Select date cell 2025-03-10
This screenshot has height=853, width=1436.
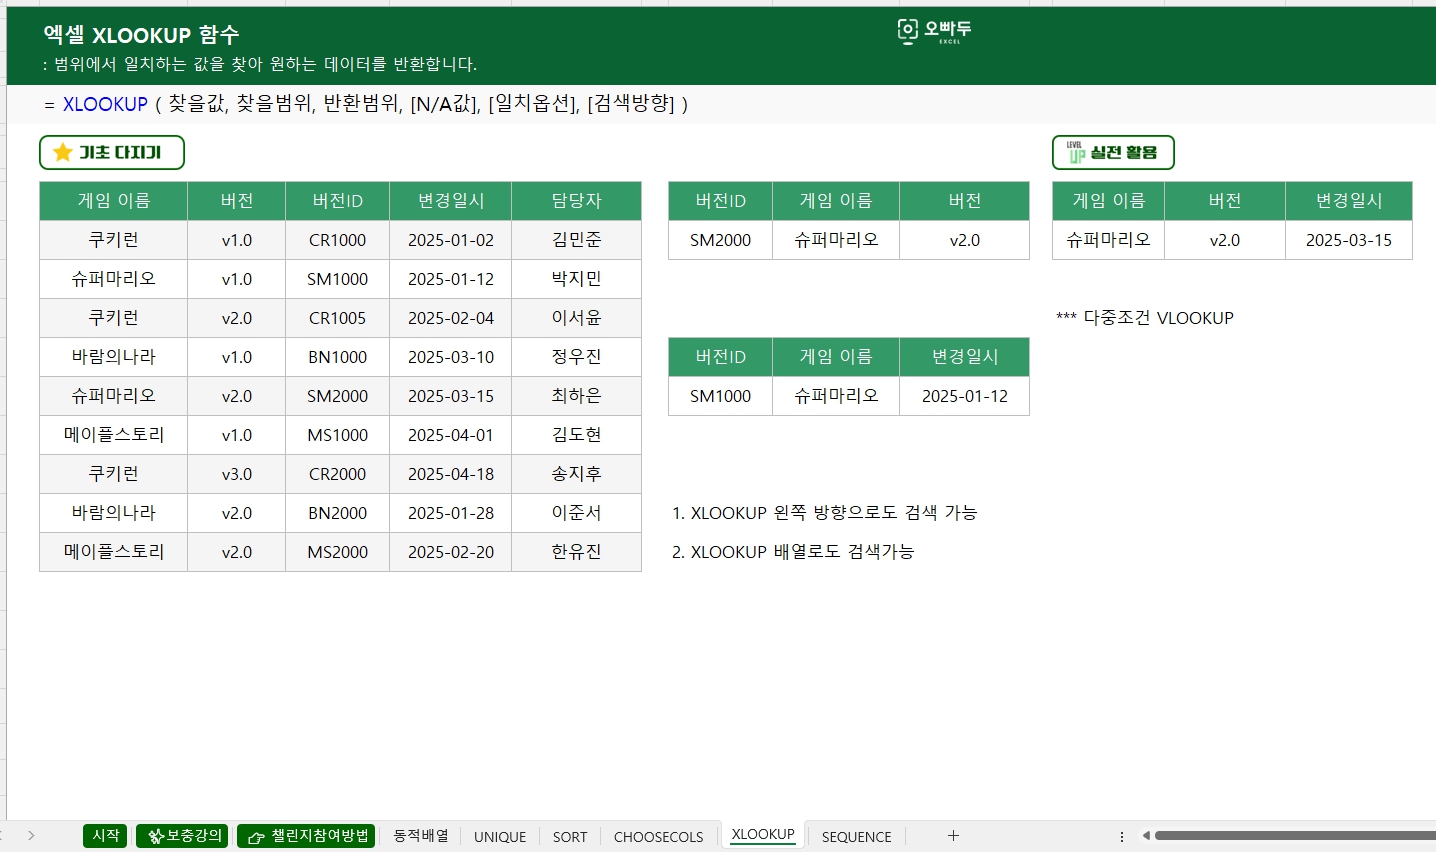click(x=450, y=357)
